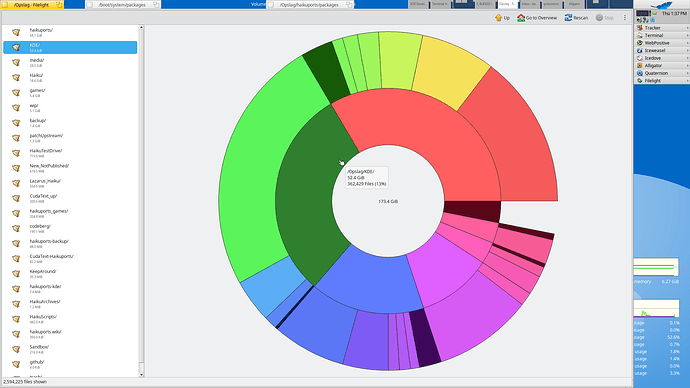690x388 pixels.
Task: Click the games/ folder icon
Action: tap(16, 92)
